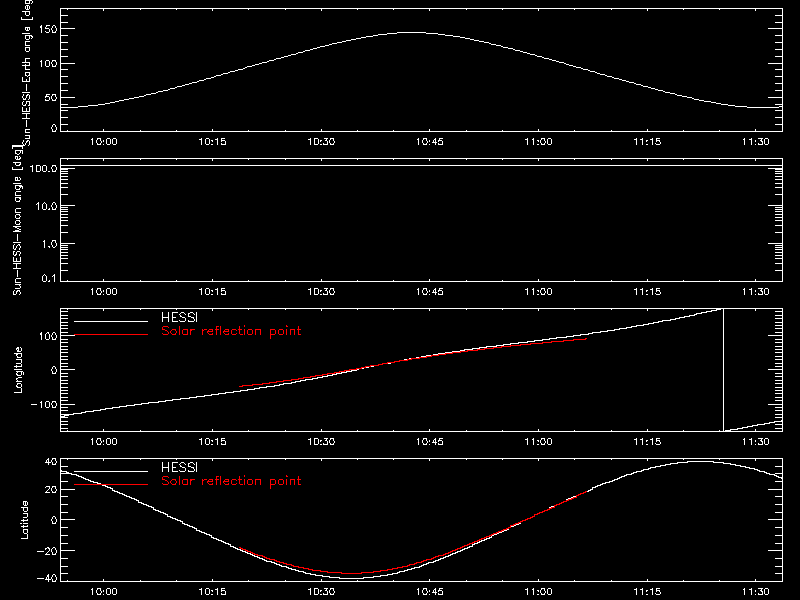Click 10:45 label under Latitude plot
This screenshot has height=600, width=800.
coord(430,592)
